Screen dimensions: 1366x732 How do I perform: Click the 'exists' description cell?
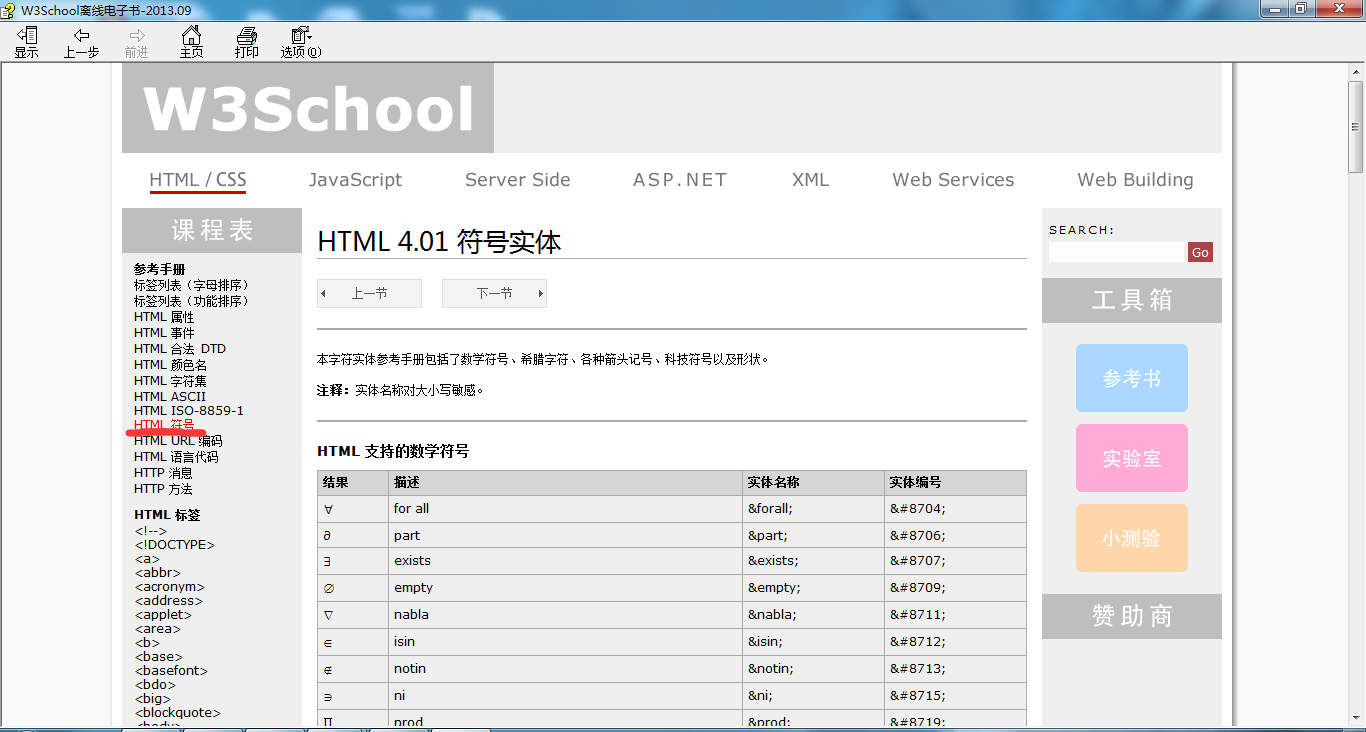565,562
